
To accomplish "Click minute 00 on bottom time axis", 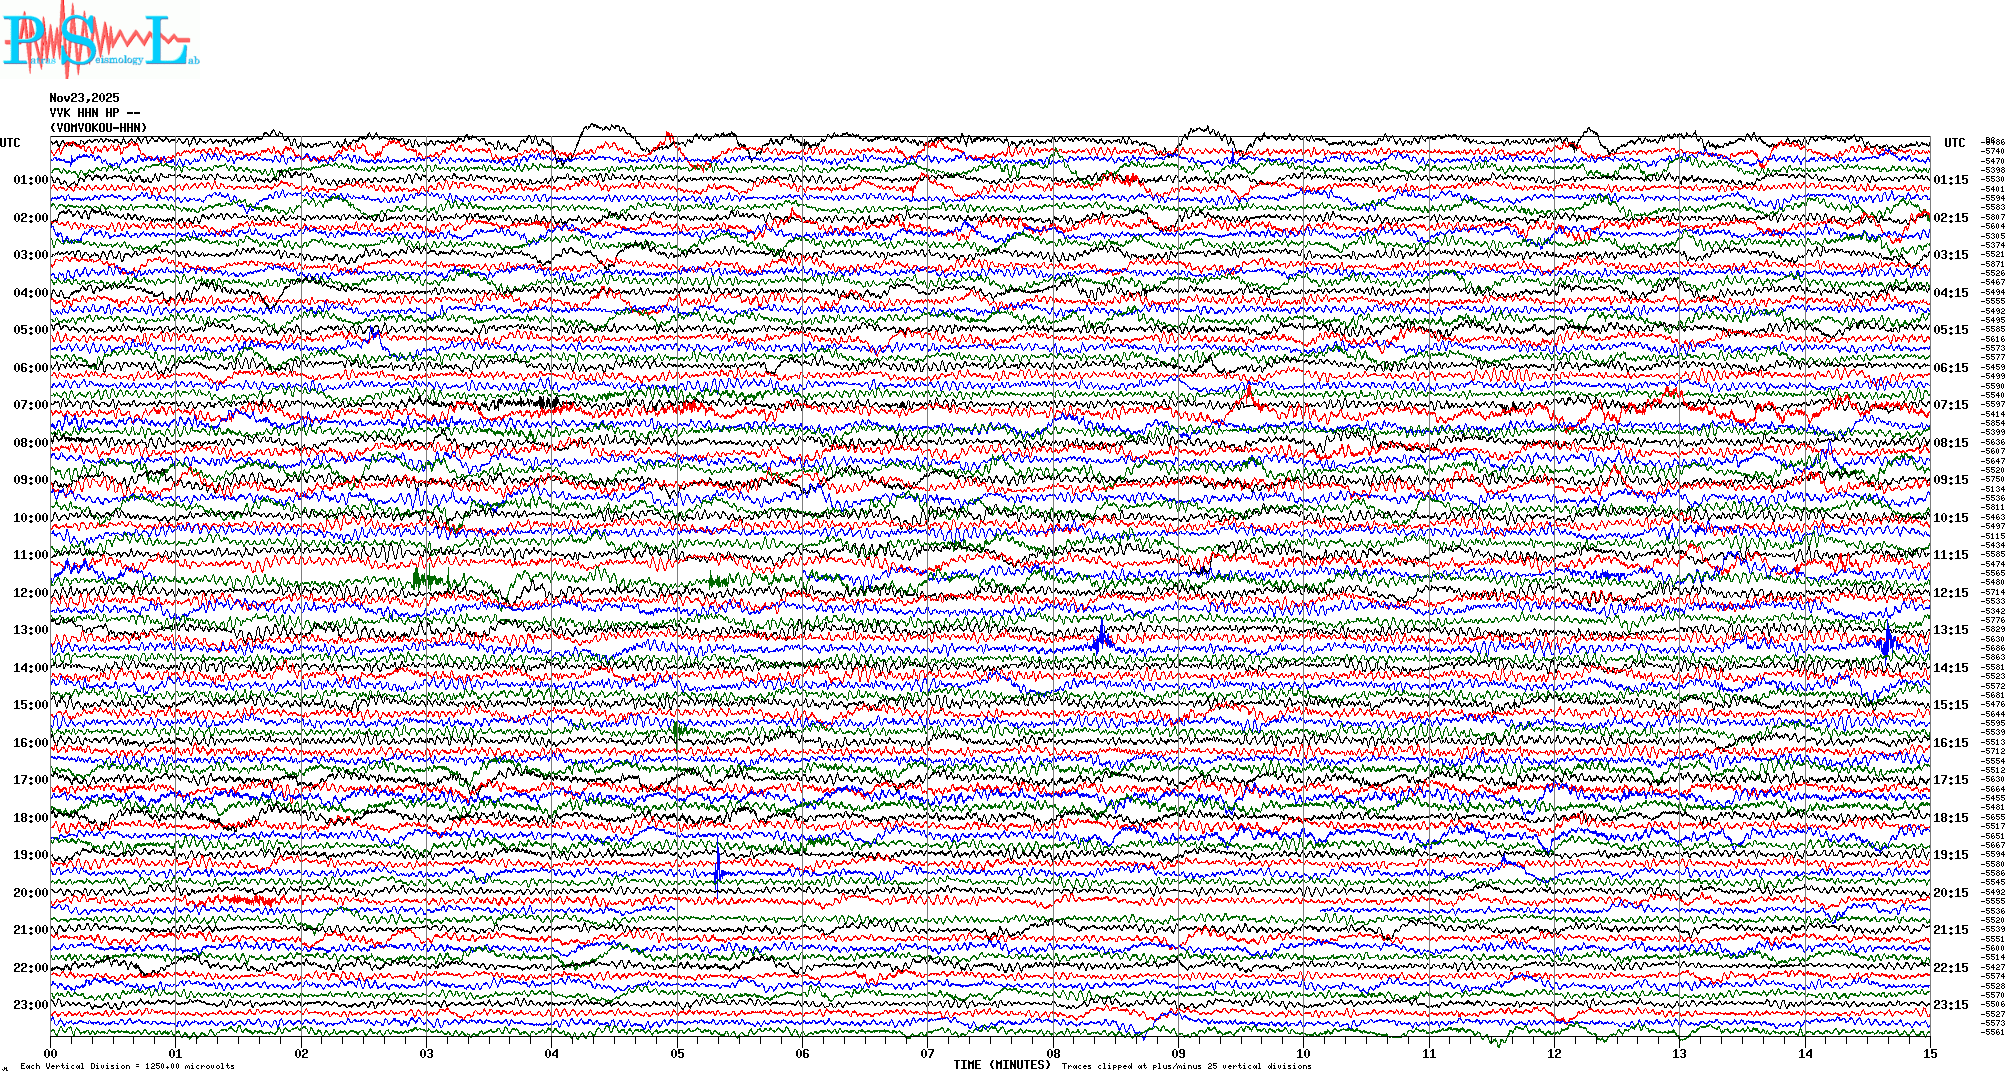I will click(x=51, y=1053).
